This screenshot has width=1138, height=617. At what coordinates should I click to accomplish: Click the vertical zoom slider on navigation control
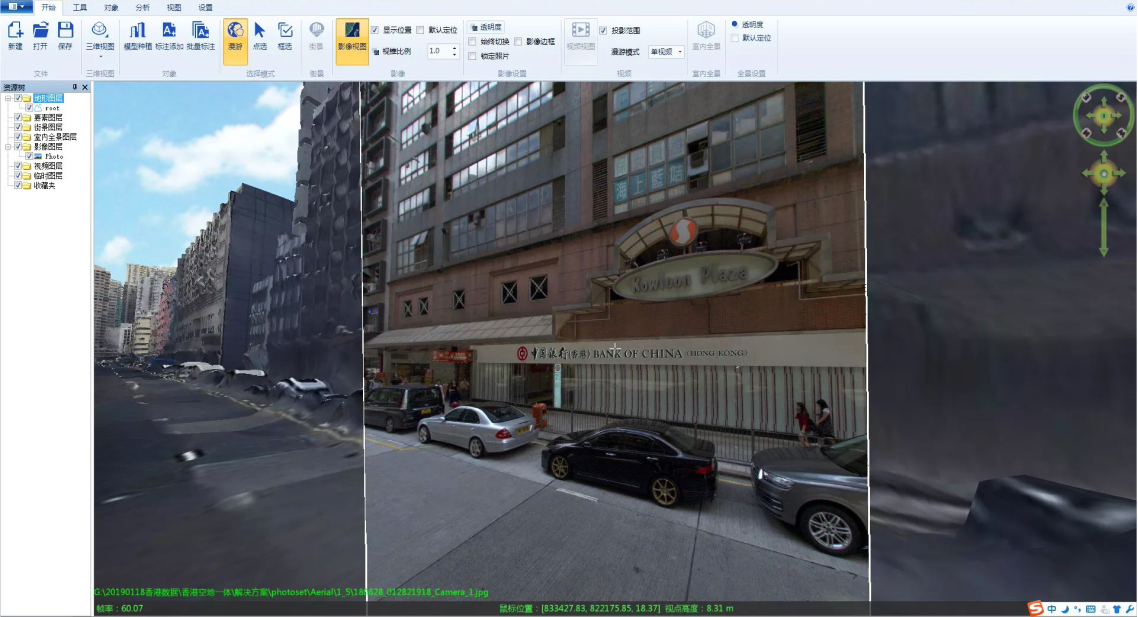[x=1104, y=227]
